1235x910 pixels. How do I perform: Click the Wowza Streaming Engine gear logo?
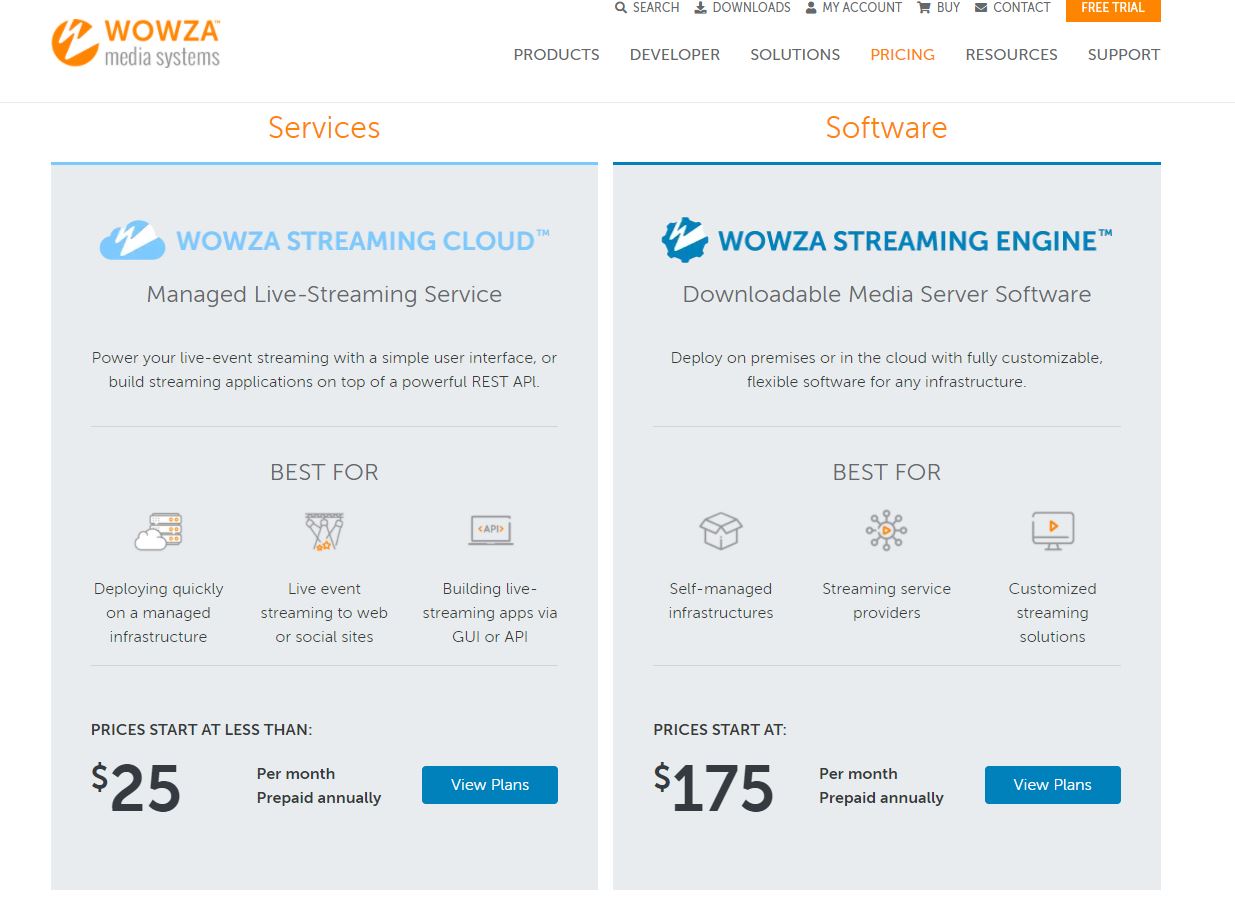(685, 240)
